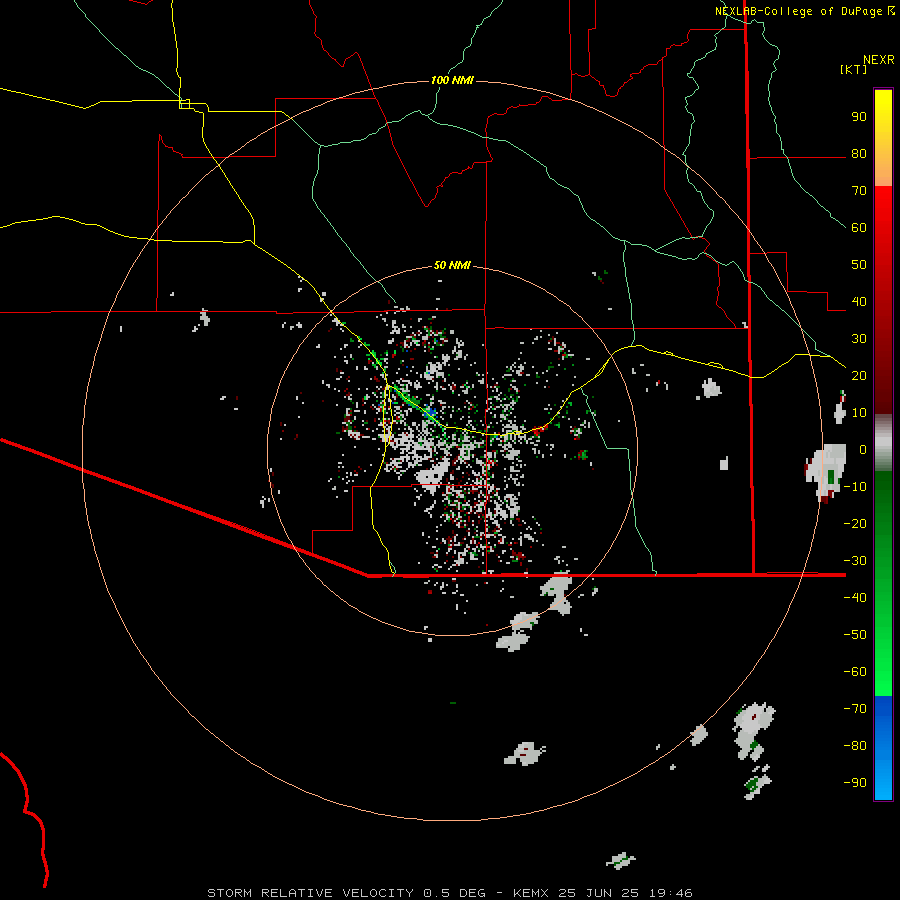Click the -90 value on the velocity scale
The height and width of the screenshot is (900, 900).
coord(855,783)
